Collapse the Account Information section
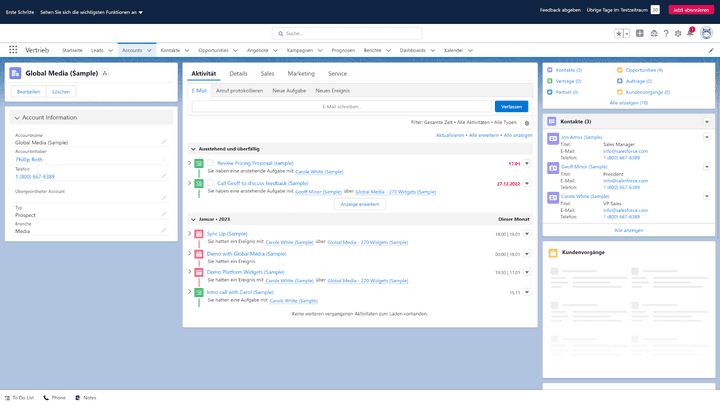720x405 pixels. pyautogui.click(x=17, y=117)
